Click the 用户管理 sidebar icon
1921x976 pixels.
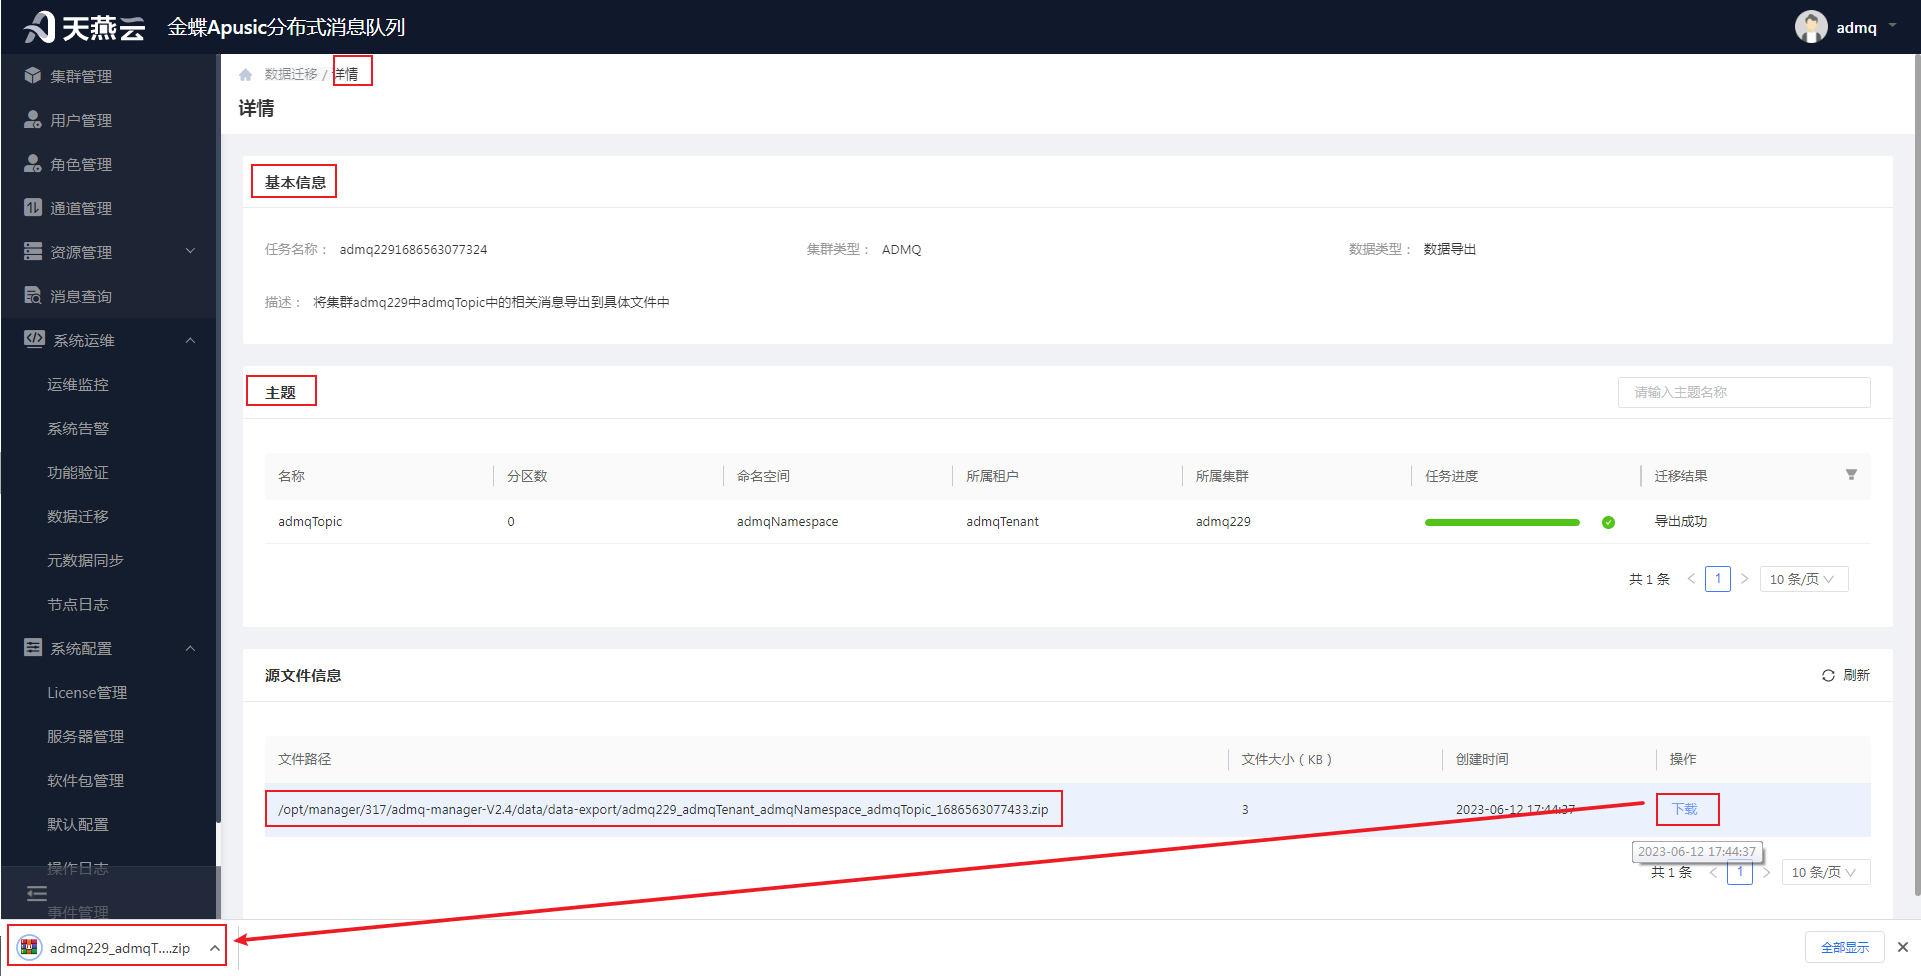coord(33,120)
